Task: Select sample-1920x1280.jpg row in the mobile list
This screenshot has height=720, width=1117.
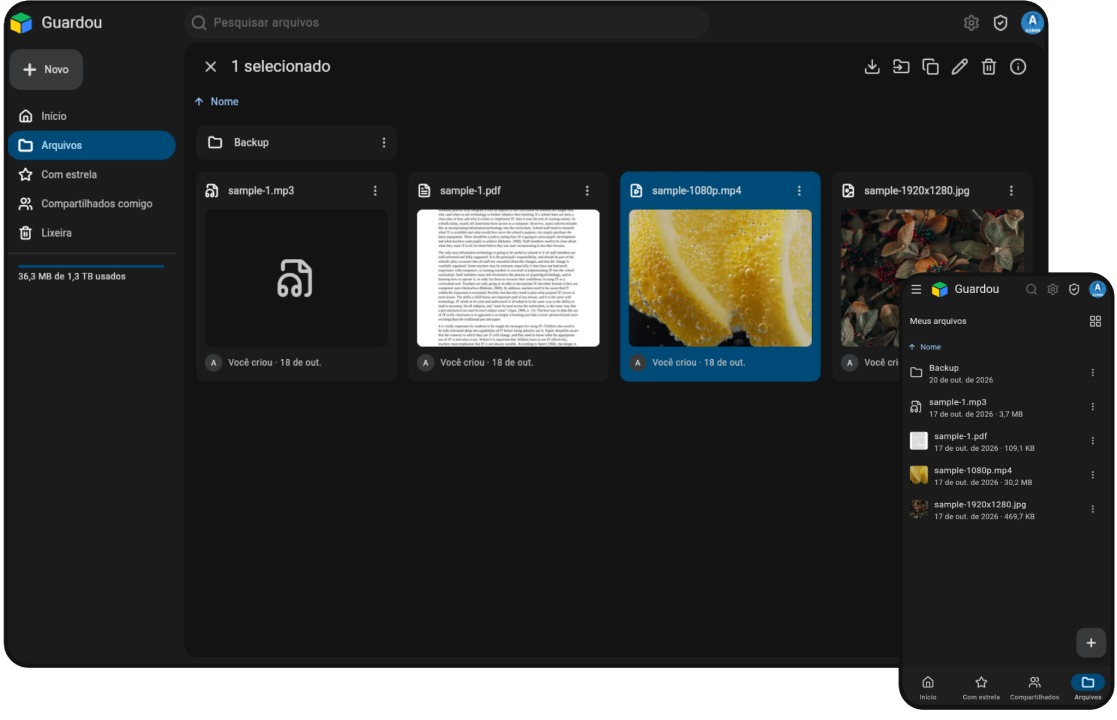Action: 1007,510
